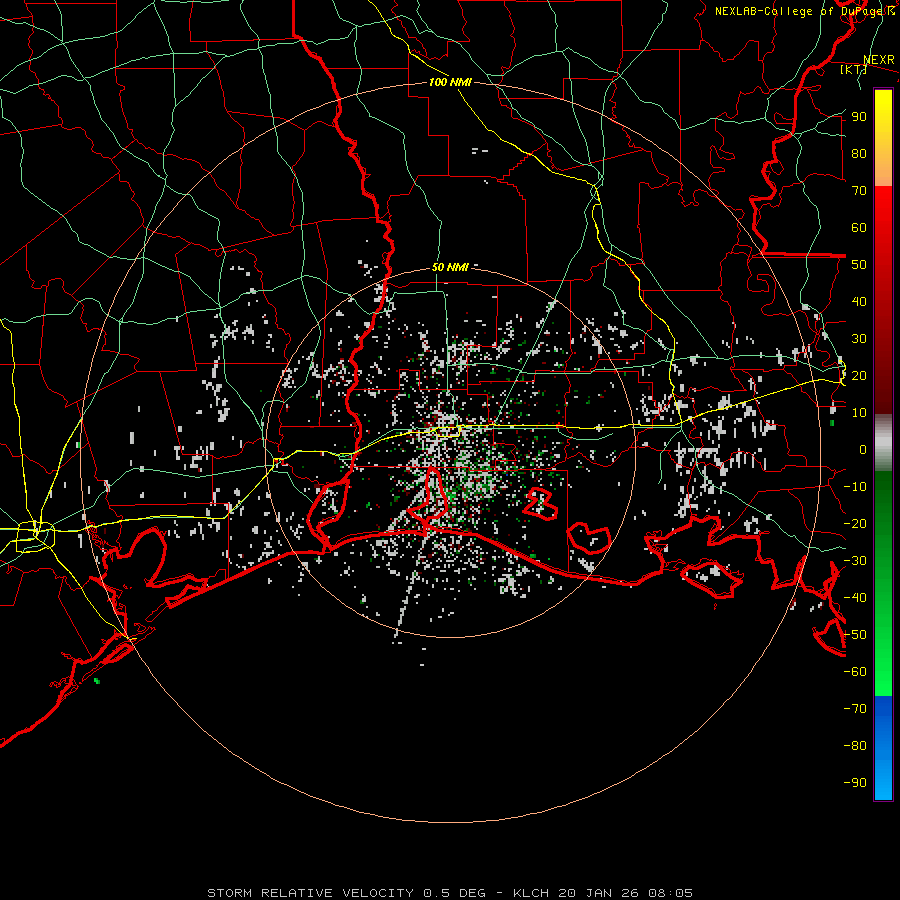
Task: Click the "20 JAN 26" date in the caption
Action: pos(599,893)
